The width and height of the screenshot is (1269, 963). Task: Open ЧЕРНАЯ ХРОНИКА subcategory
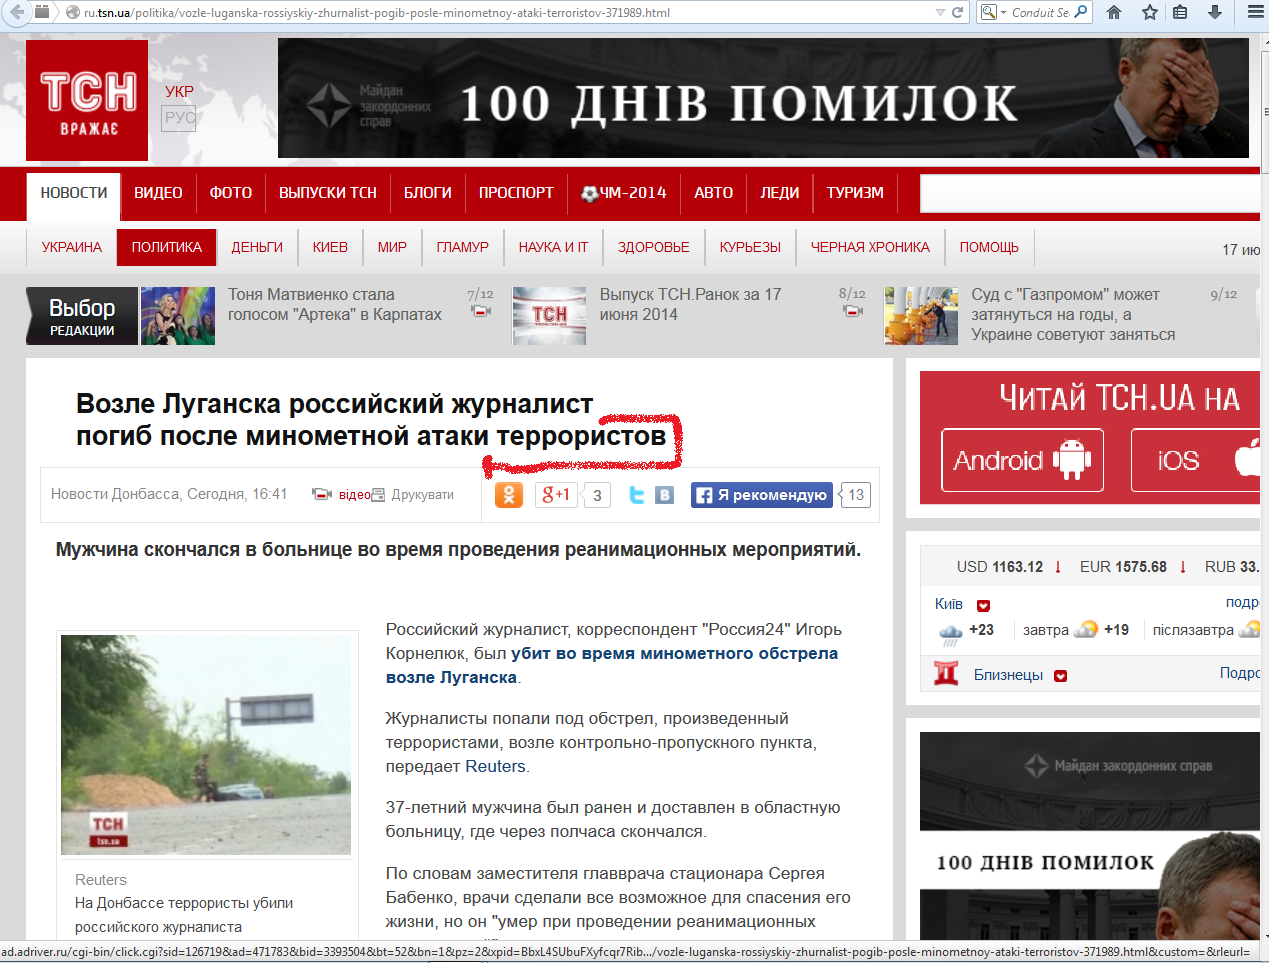[870, 247]
